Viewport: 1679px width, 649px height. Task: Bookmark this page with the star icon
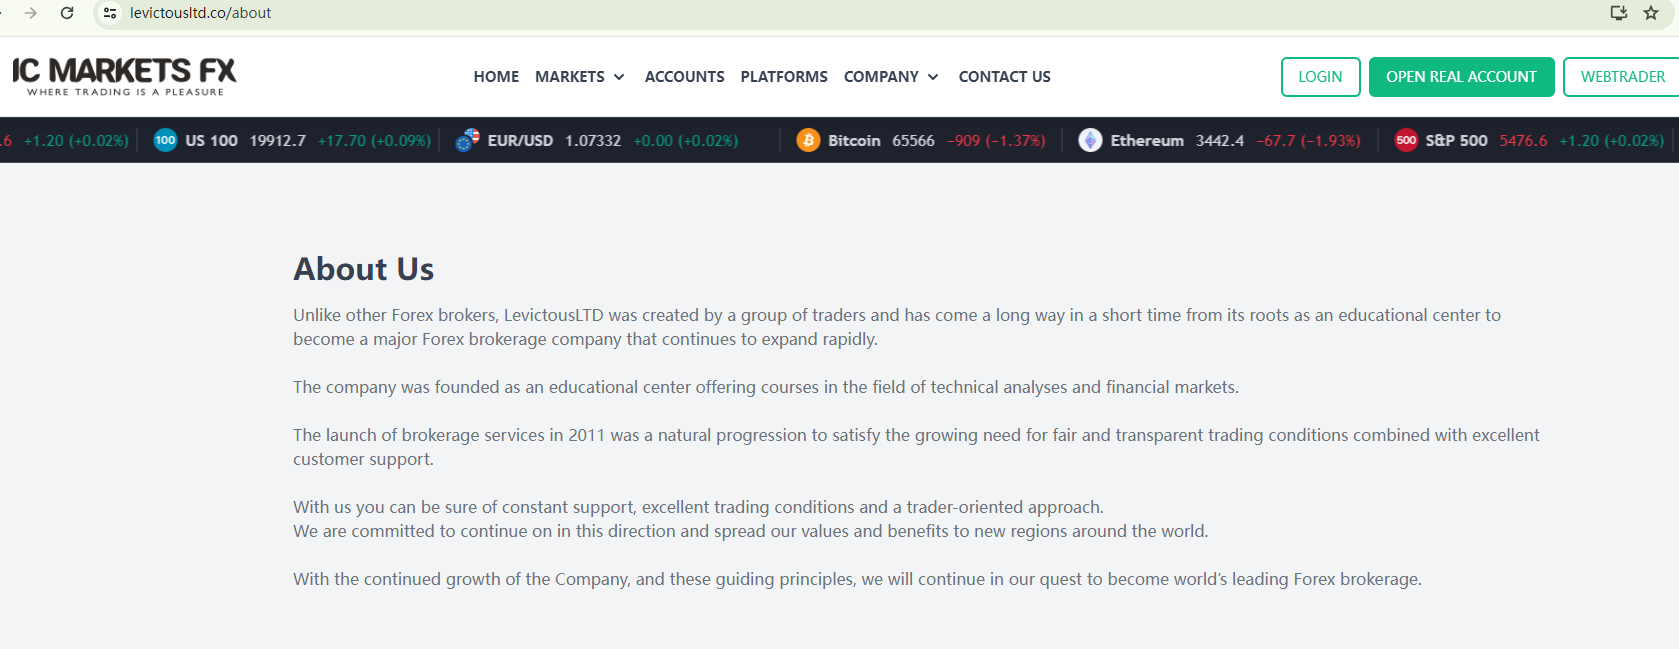1651,13
